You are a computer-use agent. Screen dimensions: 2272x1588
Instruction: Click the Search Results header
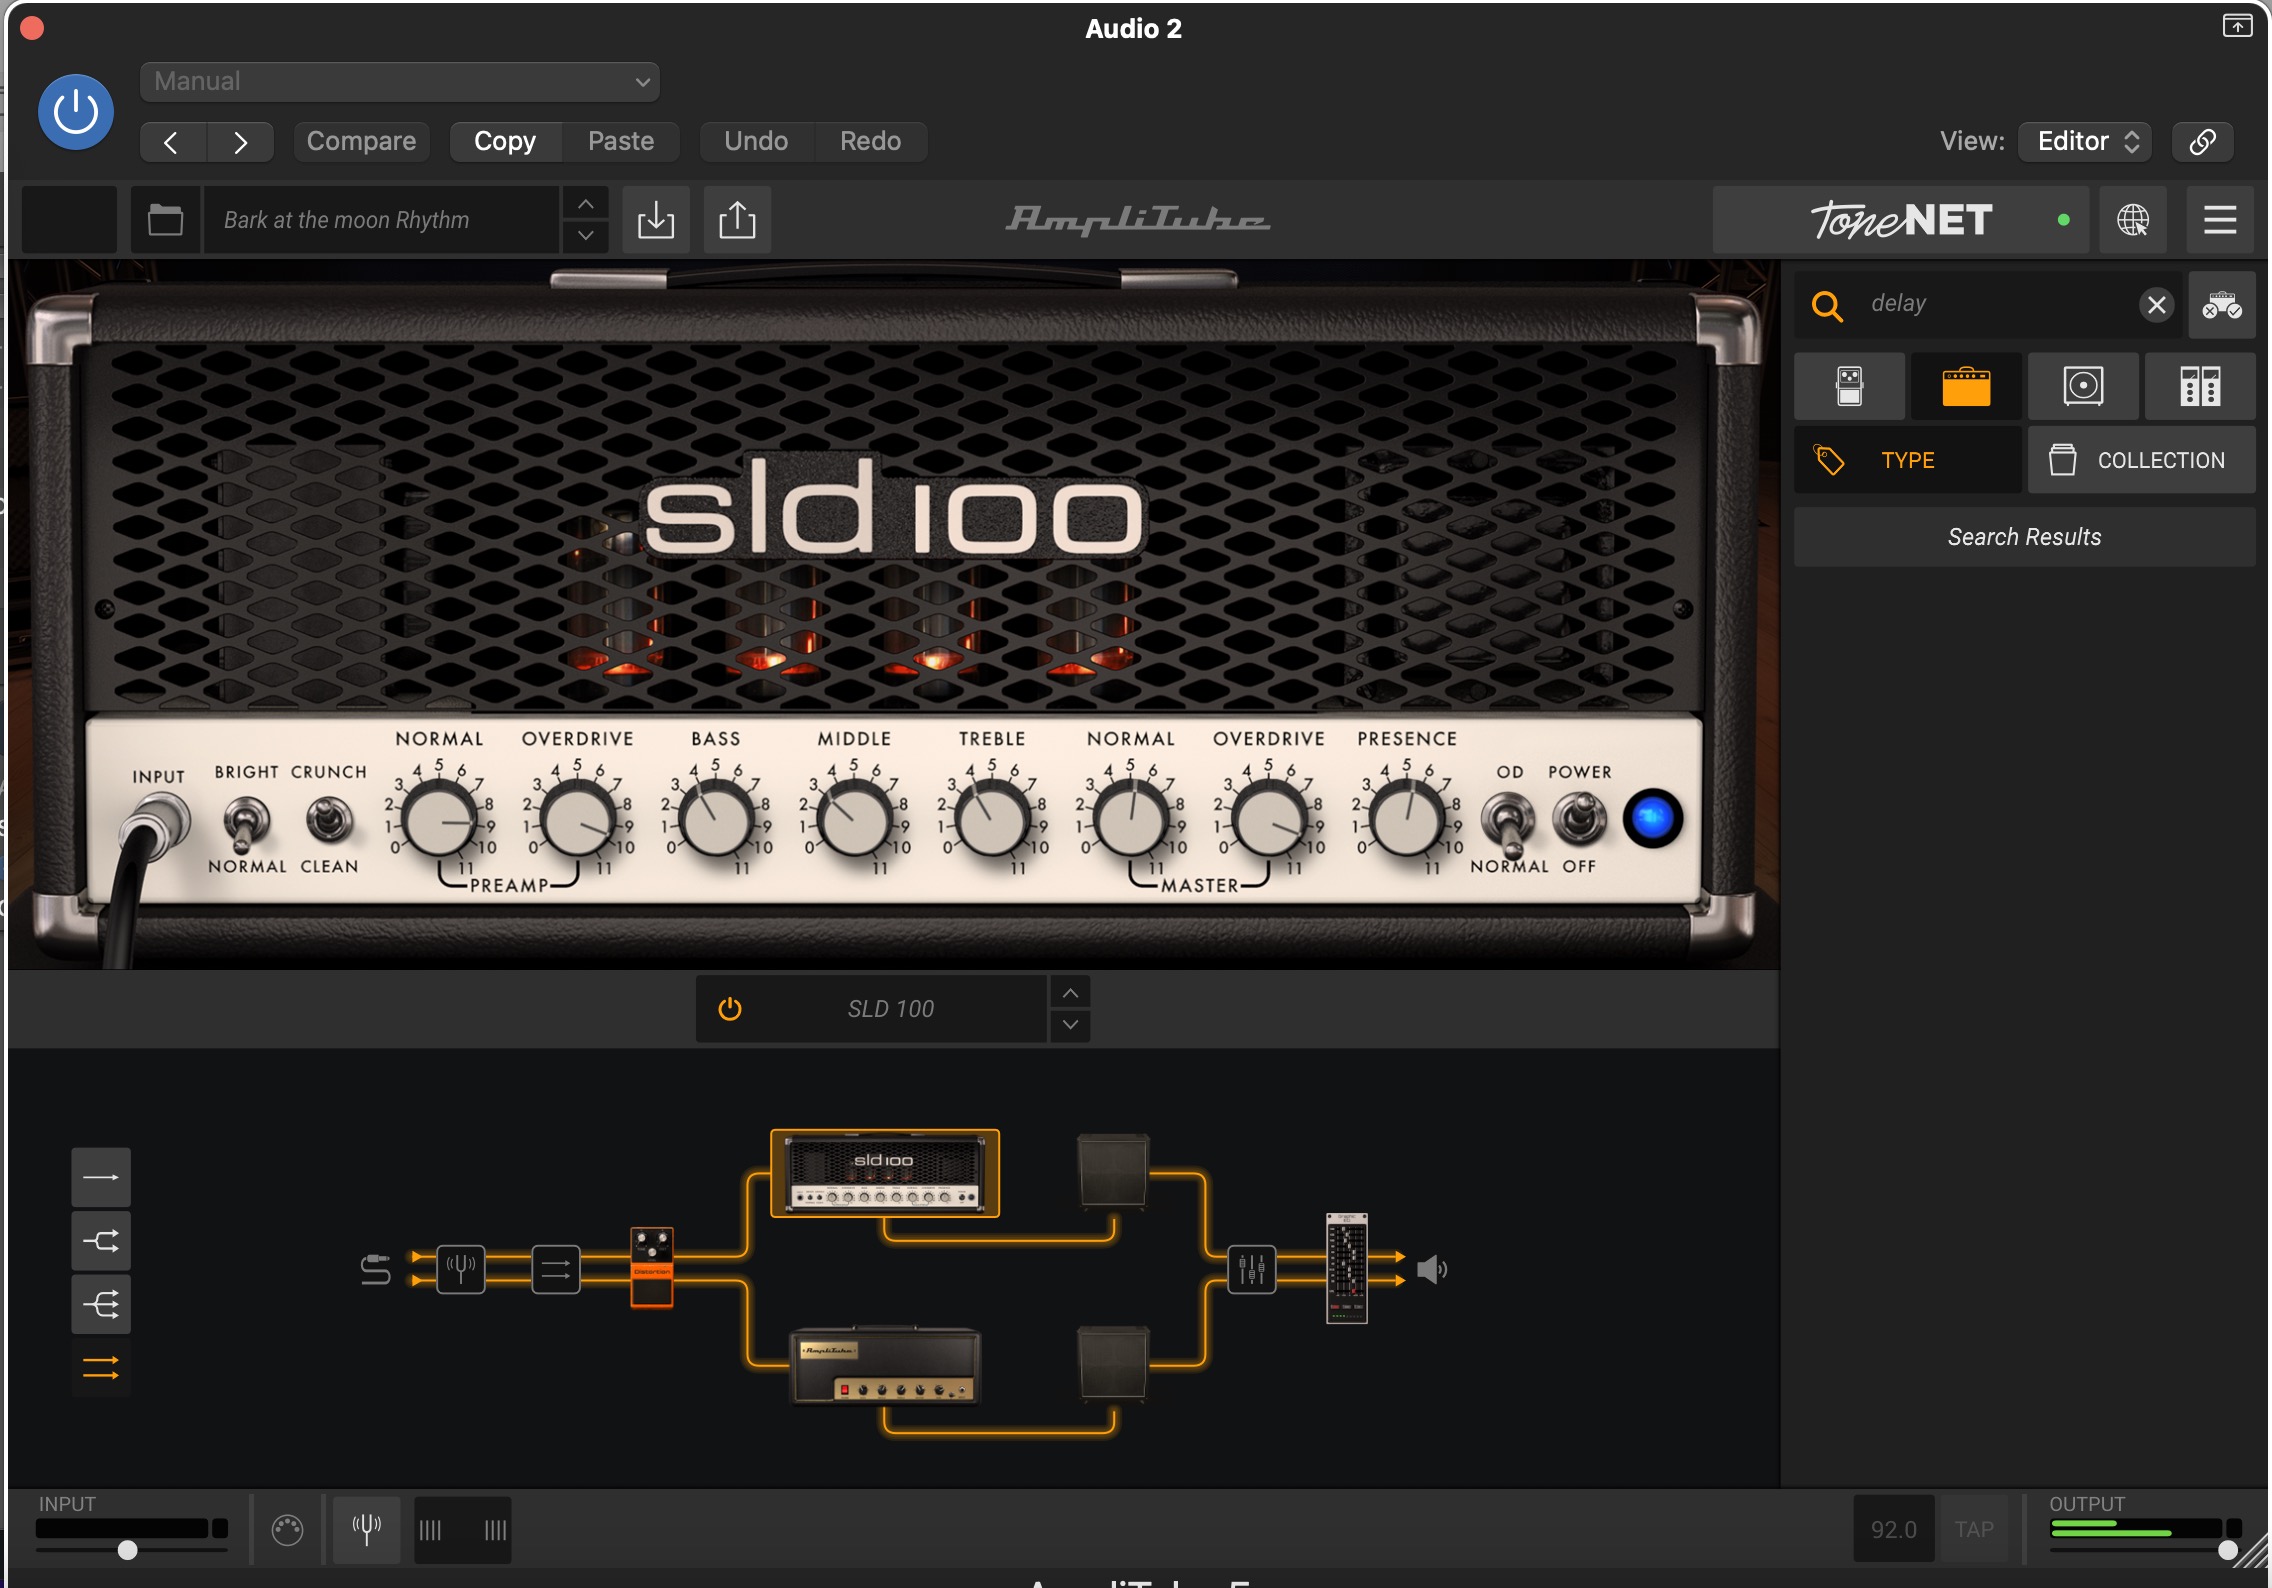point(2024,537)
